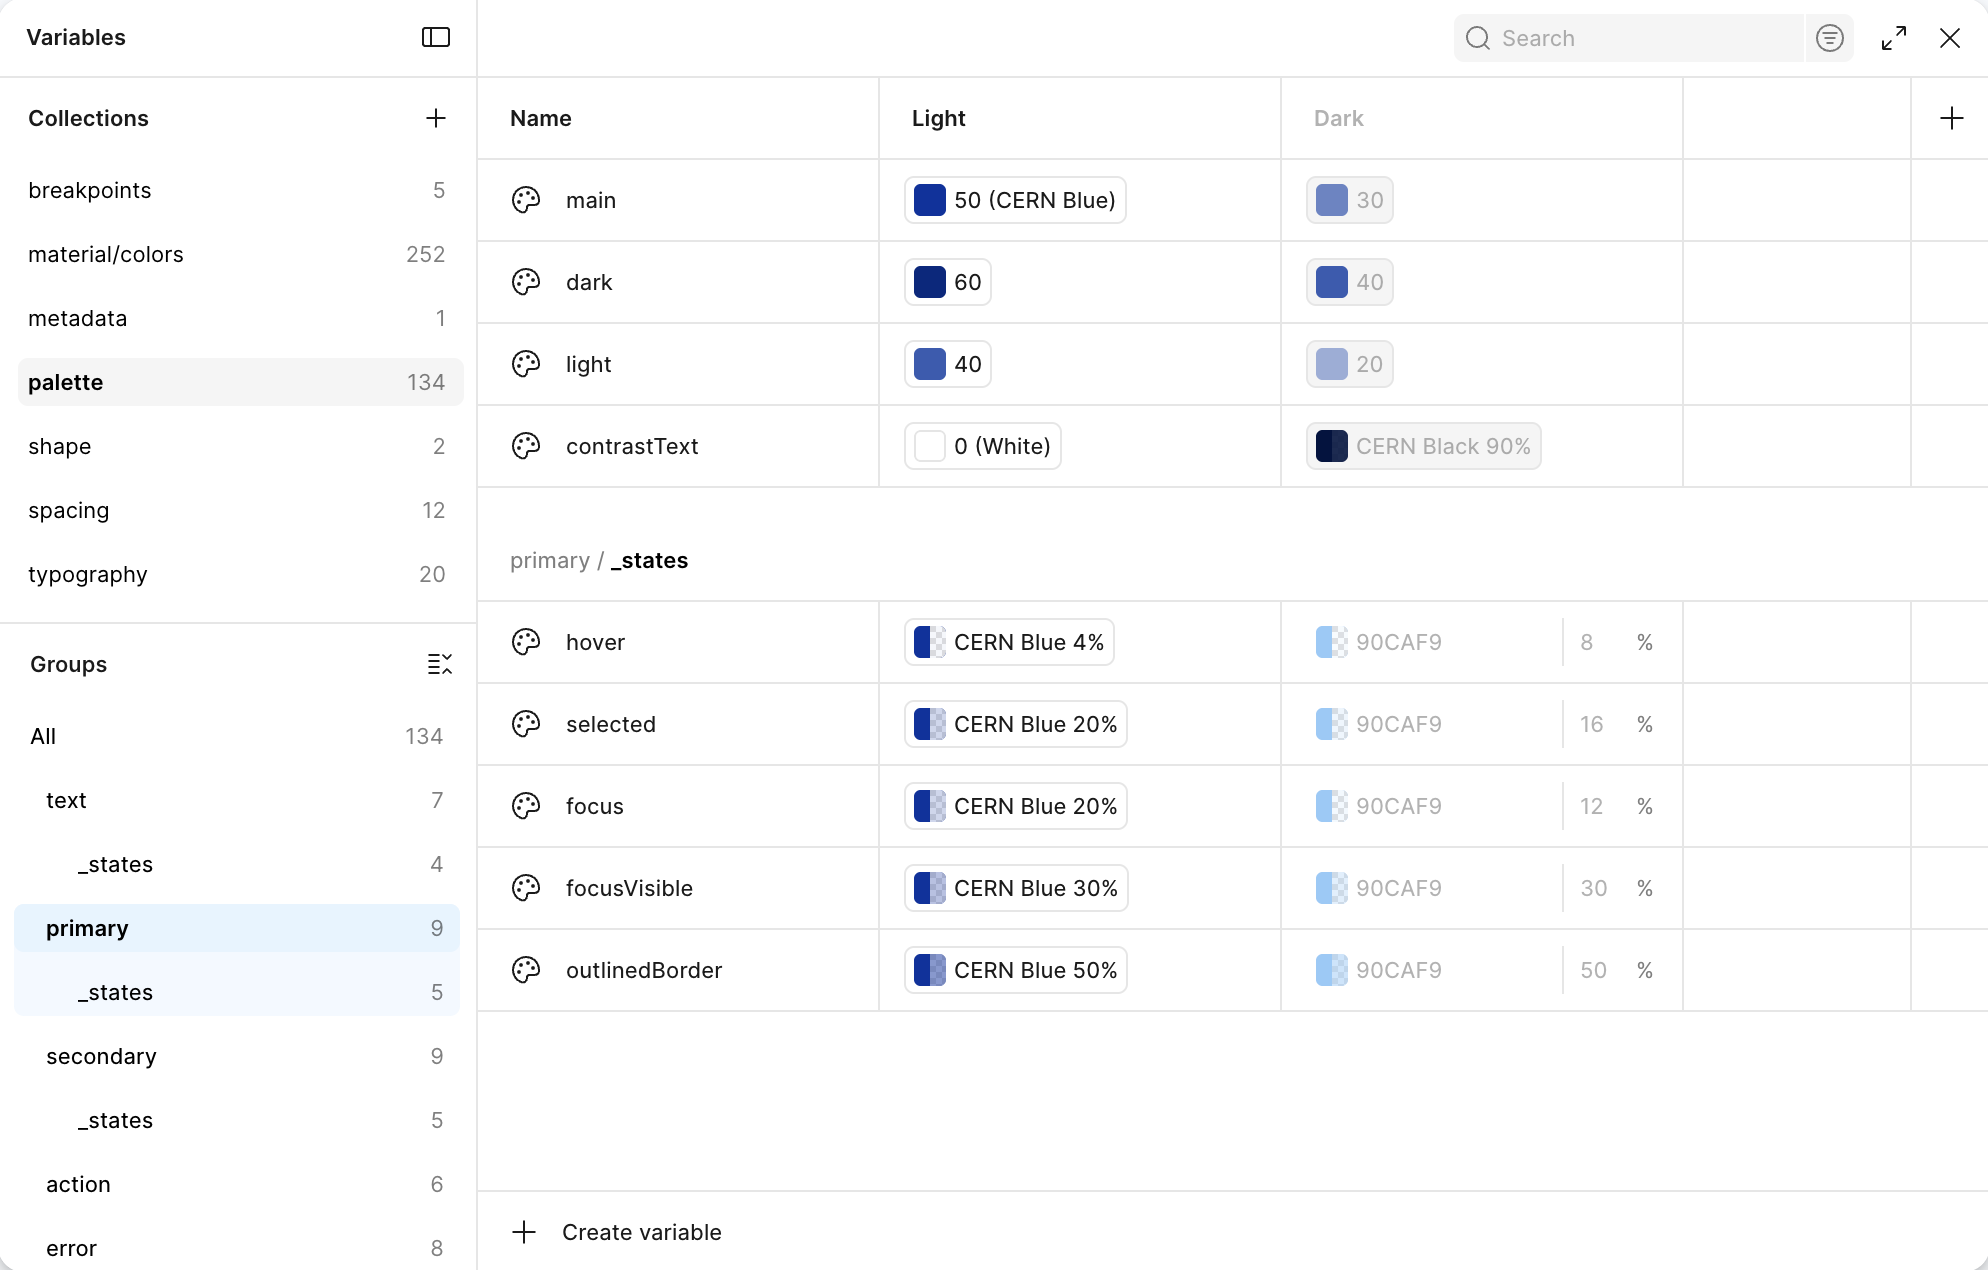The image size is (1988, 1270).
Task: Open the dark mode 30 value for main
Action: point(1350,200)
